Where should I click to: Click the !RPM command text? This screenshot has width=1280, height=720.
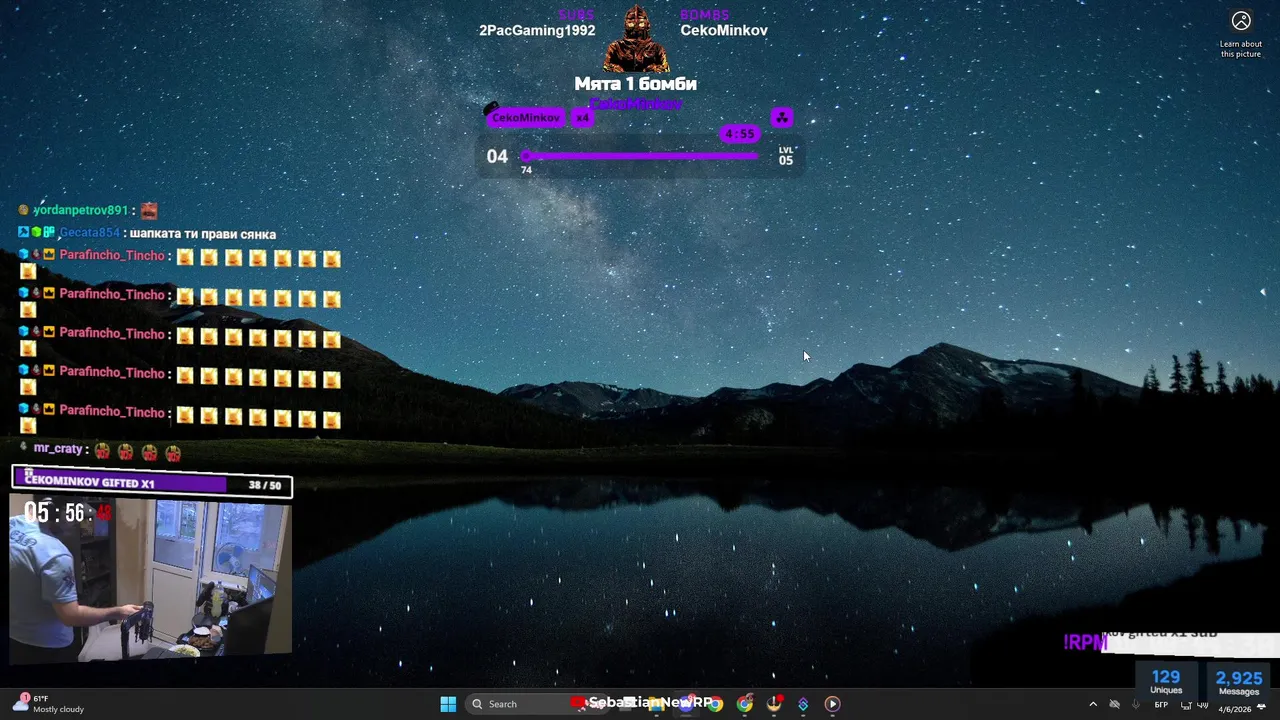[1085, 643]
